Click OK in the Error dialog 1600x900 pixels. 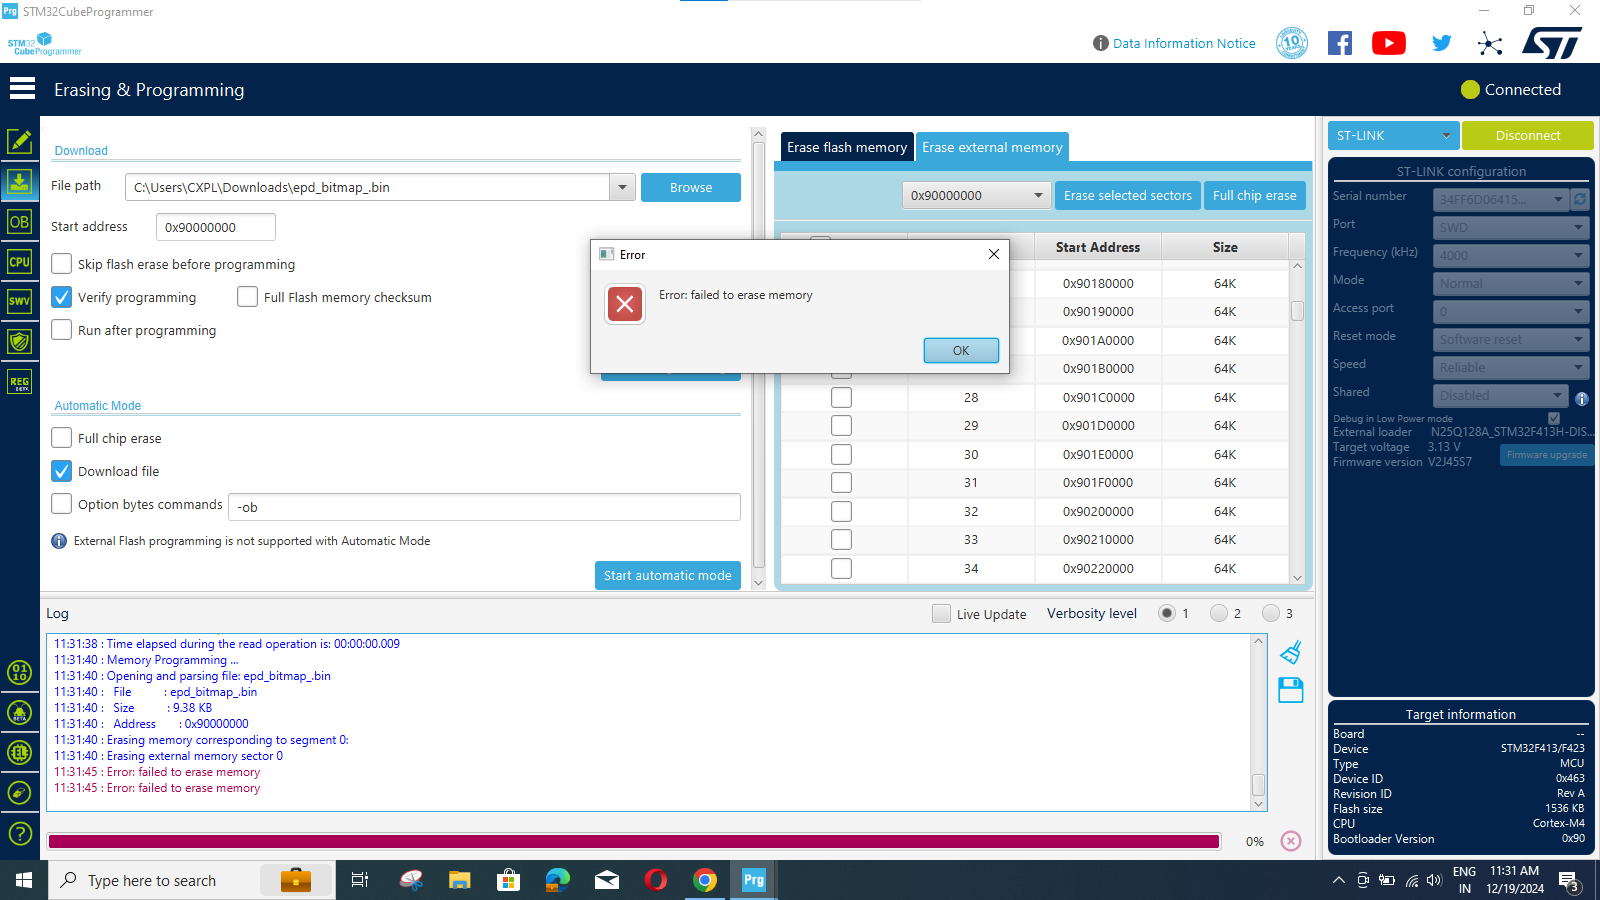pyautogui.click(x=961, y=350)
